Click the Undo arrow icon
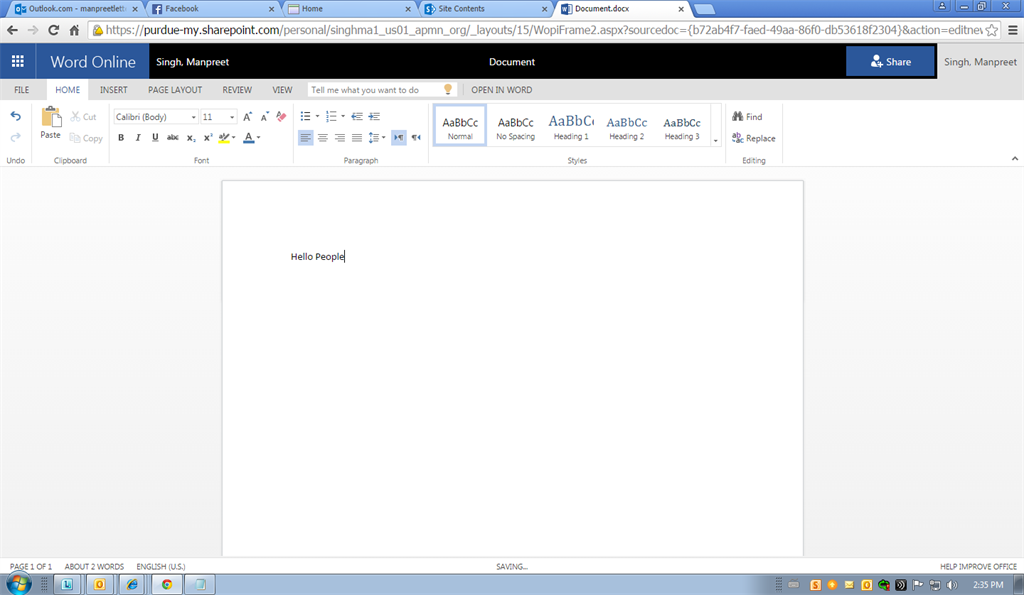The image size is (1024, 595). (x=16, y=117)
